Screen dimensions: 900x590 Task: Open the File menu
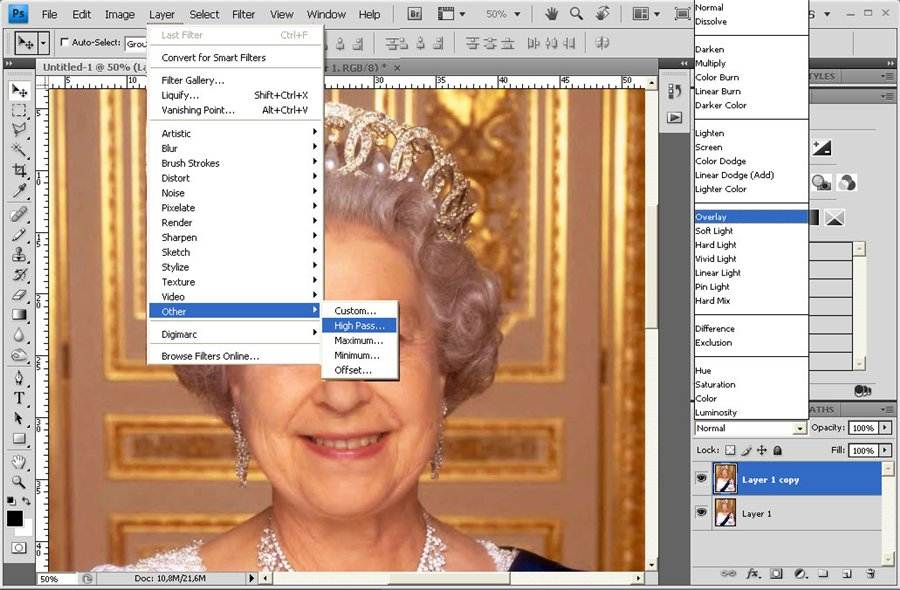tap(49, 14)
